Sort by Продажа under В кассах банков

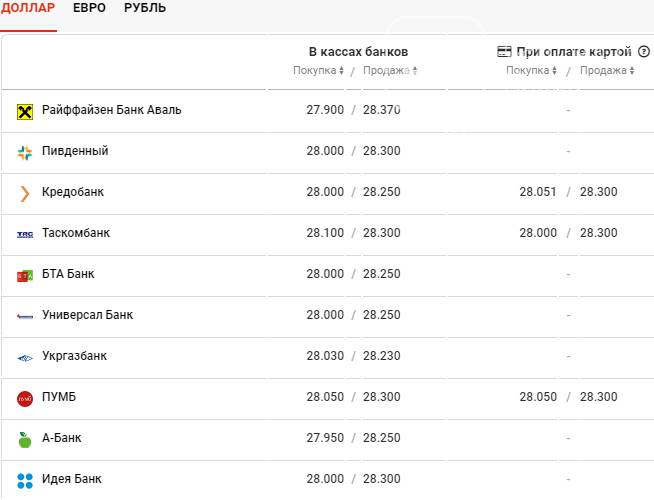pyautogui.click(x=390, y=70)
